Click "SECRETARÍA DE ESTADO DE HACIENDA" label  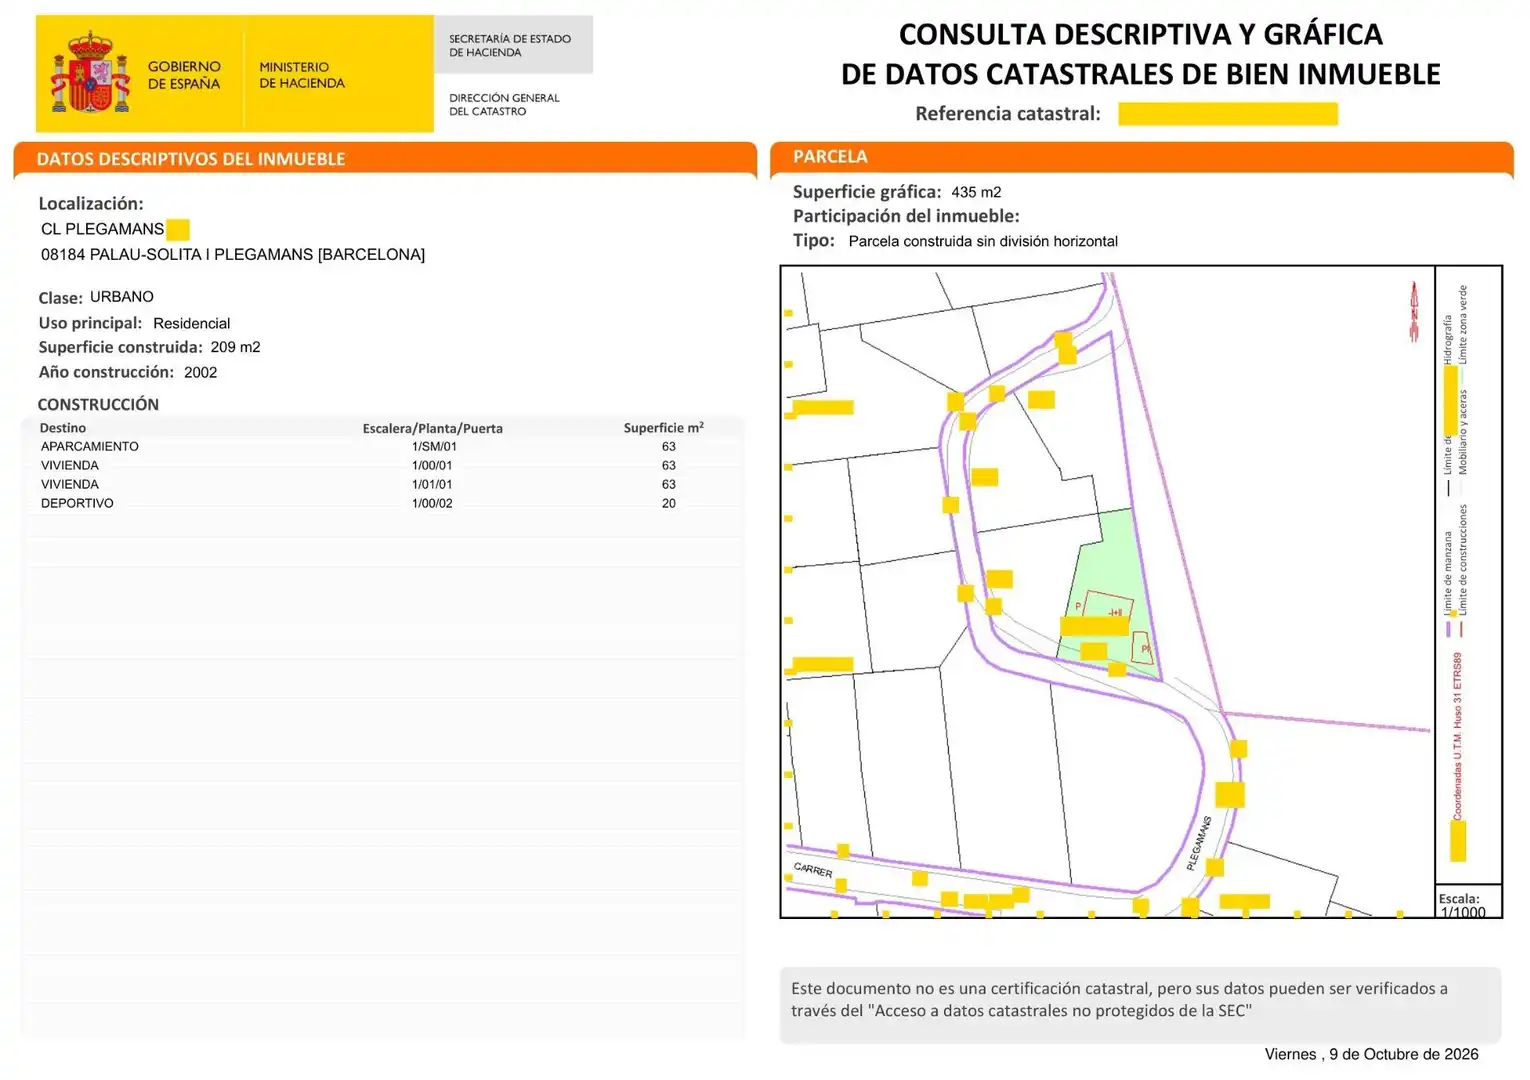coord(510,45)
